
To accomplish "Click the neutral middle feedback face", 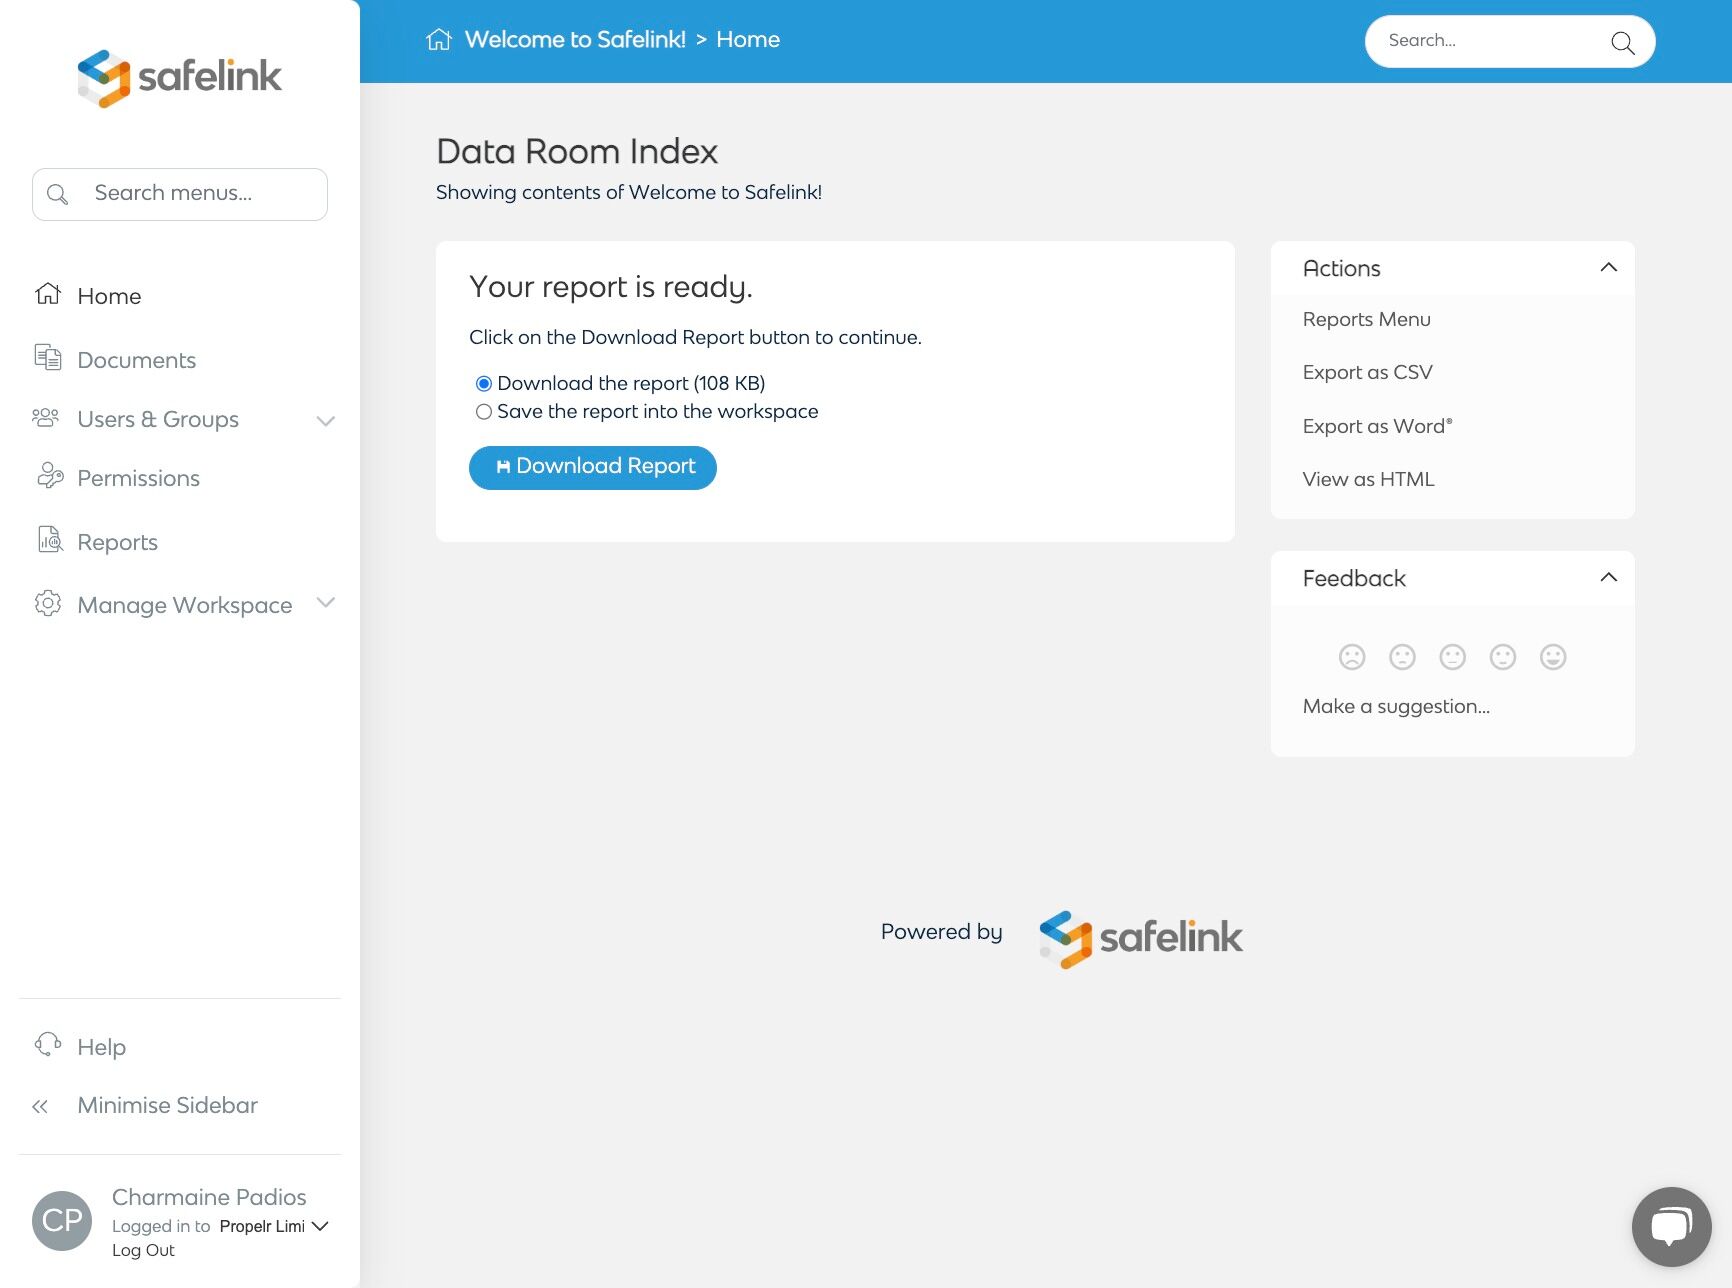I will pos(1452,657).
